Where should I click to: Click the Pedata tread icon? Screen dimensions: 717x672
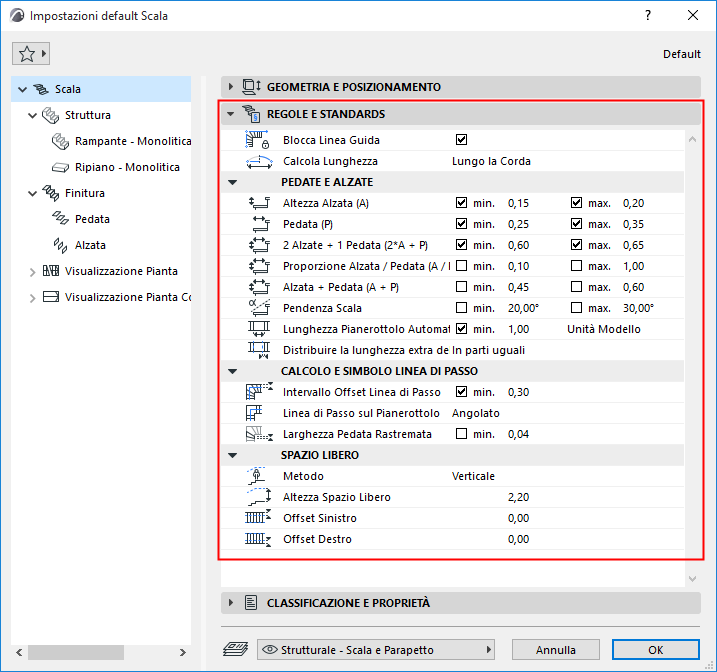(60, 219)
